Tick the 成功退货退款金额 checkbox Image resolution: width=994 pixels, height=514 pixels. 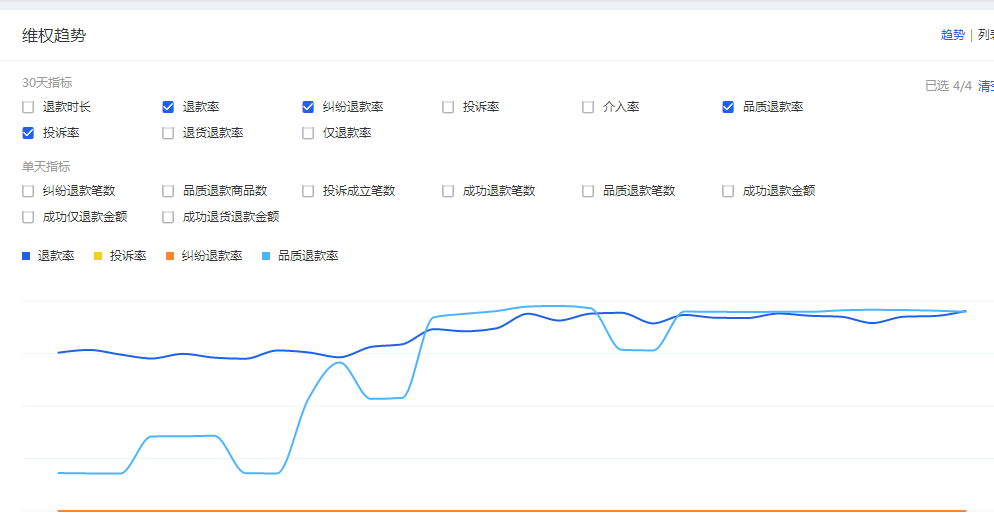click(168, 217)
